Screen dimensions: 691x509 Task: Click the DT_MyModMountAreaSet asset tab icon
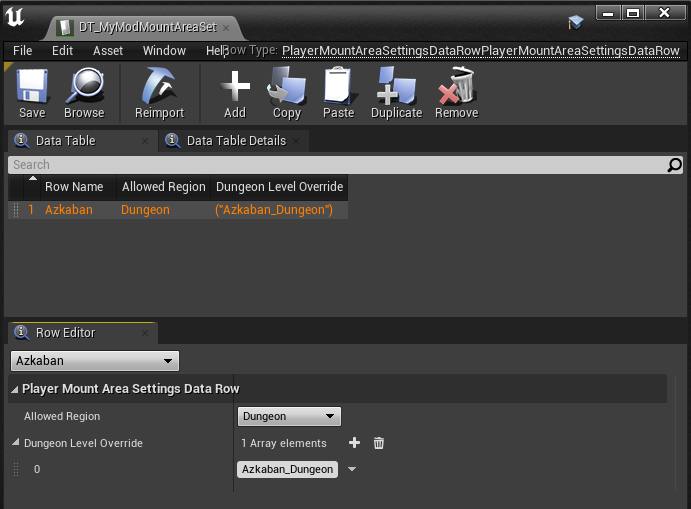(65, 27)
